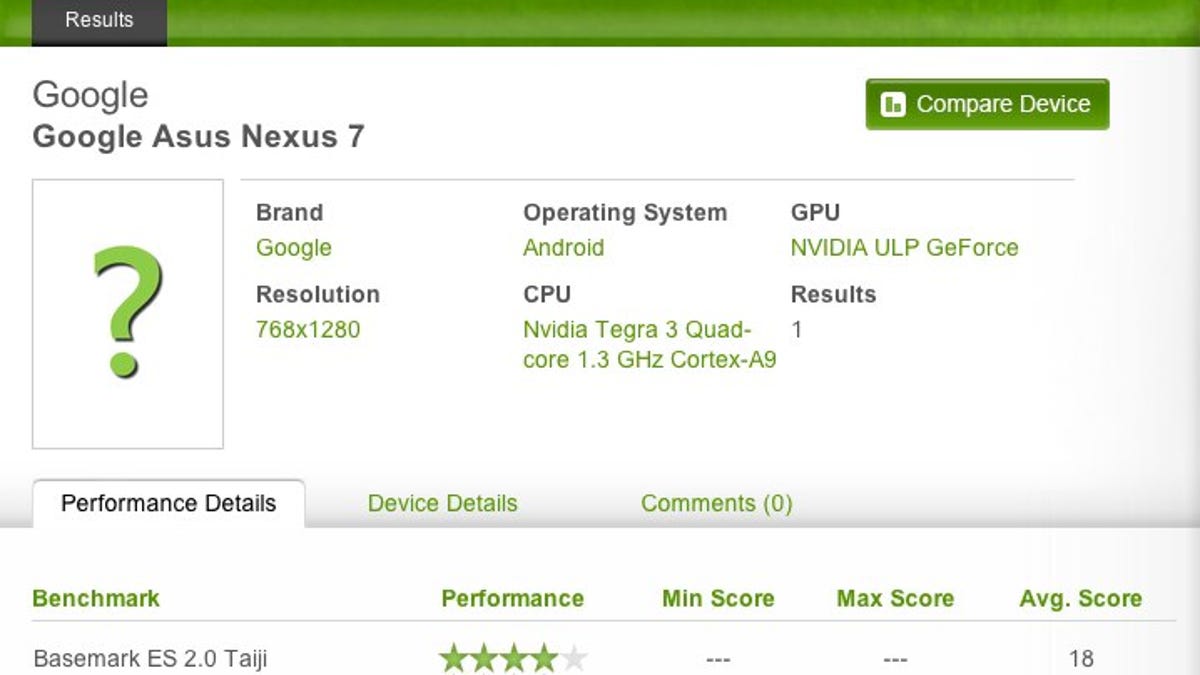Image resolution: width=1200 pixels, height=675 pixels.
Task: Click the Performance column header
Action: 512,598
